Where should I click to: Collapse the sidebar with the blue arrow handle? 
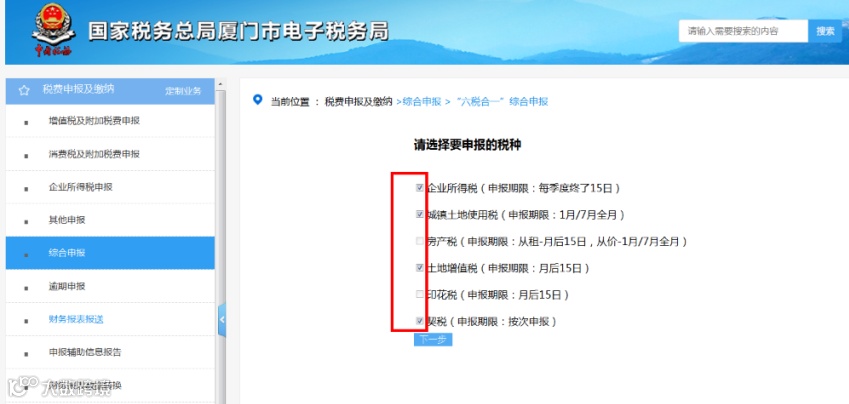click(x=221, y=320)
